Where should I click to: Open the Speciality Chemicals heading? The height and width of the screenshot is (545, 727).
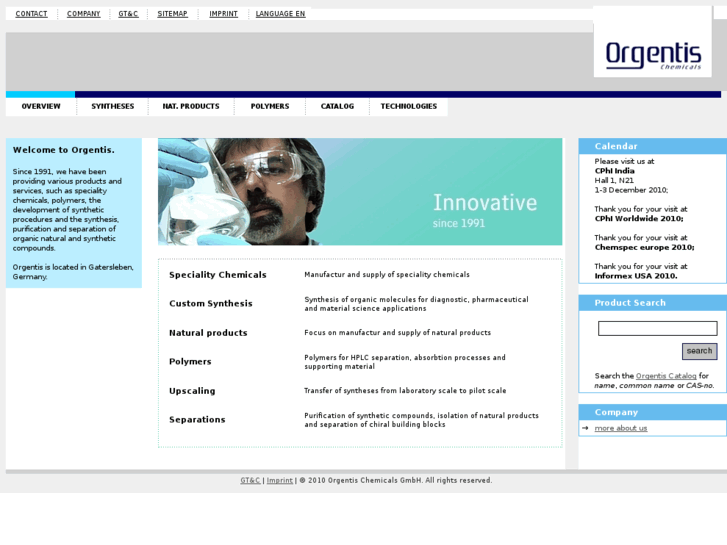pos(218,275)
